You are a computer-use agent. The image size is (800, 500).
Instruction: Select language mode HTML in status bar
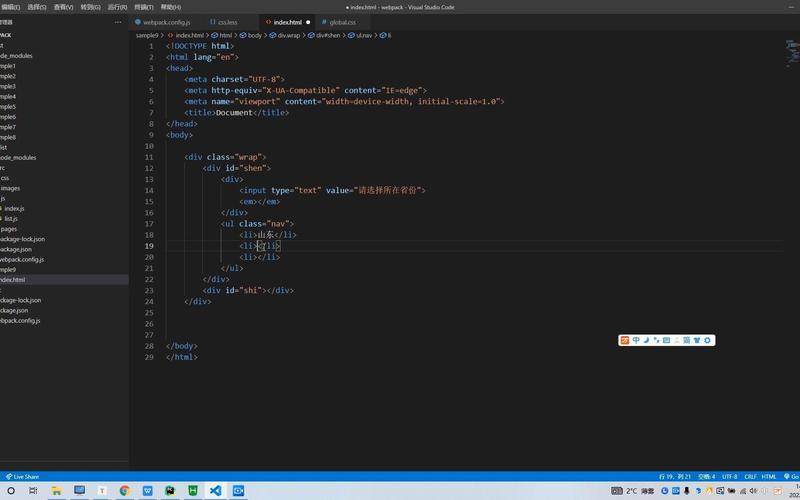(x=769, y=477)
